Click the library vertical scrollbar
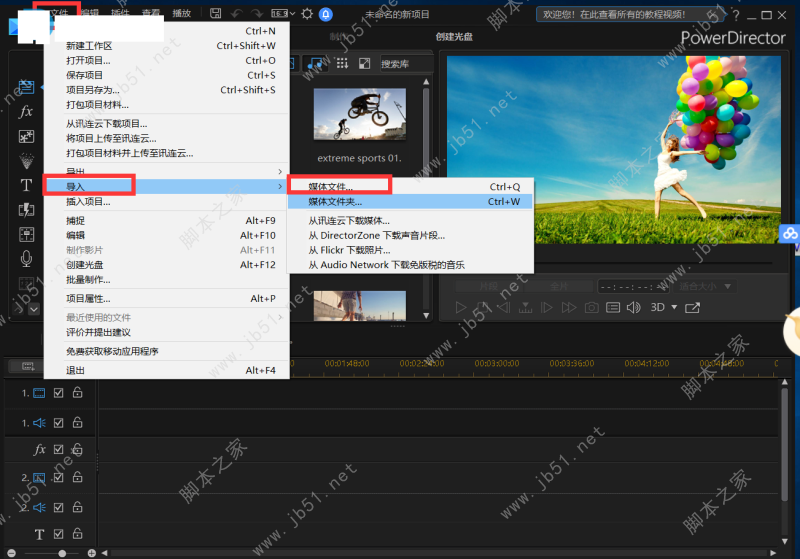Screen dimensions: 800x559 tap(426, 199)
